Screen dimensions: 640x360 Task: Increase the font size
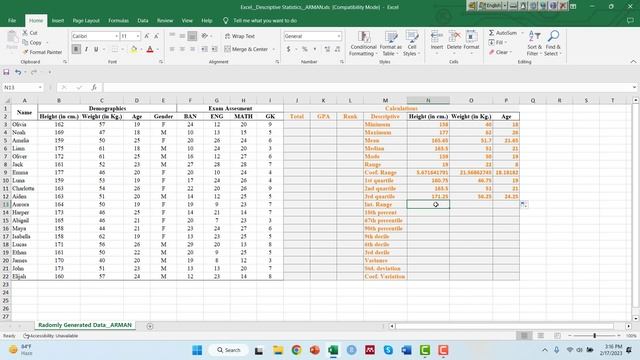coord(147,36)
